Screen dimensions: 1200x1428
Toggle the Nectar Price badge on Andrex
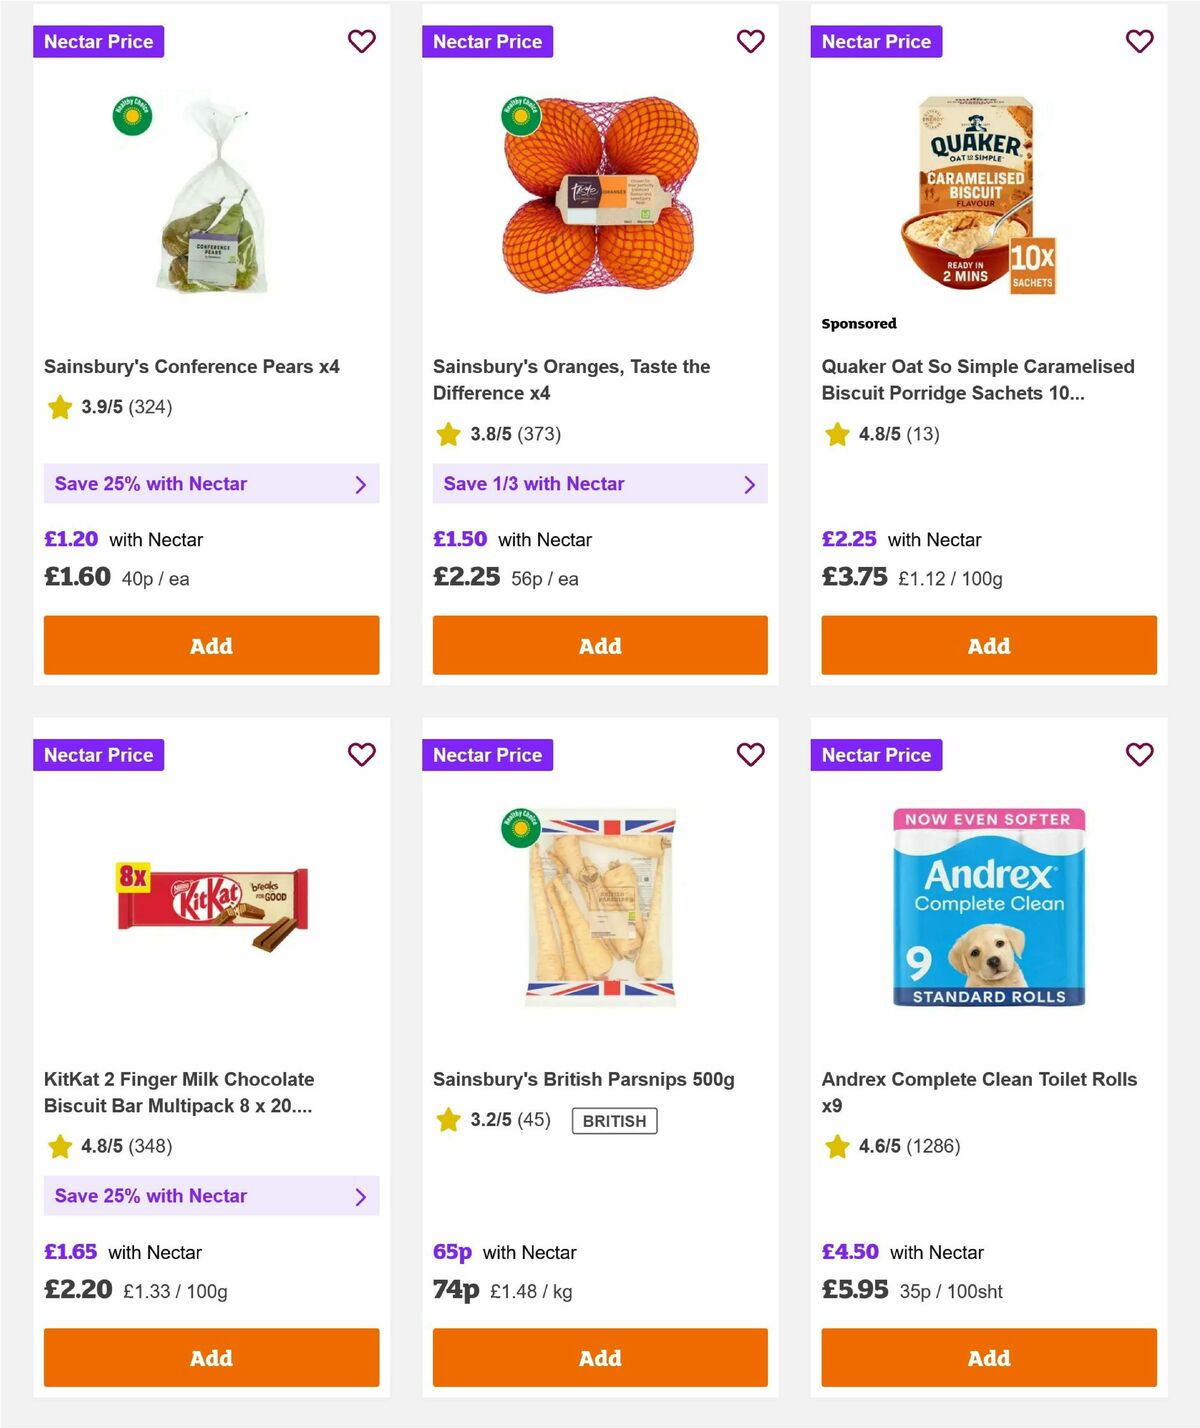[x=876, y=755]
